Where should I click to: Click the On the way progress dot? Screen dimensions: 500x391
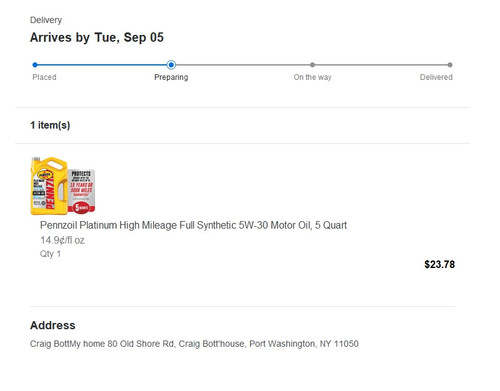tap(312, 65)
